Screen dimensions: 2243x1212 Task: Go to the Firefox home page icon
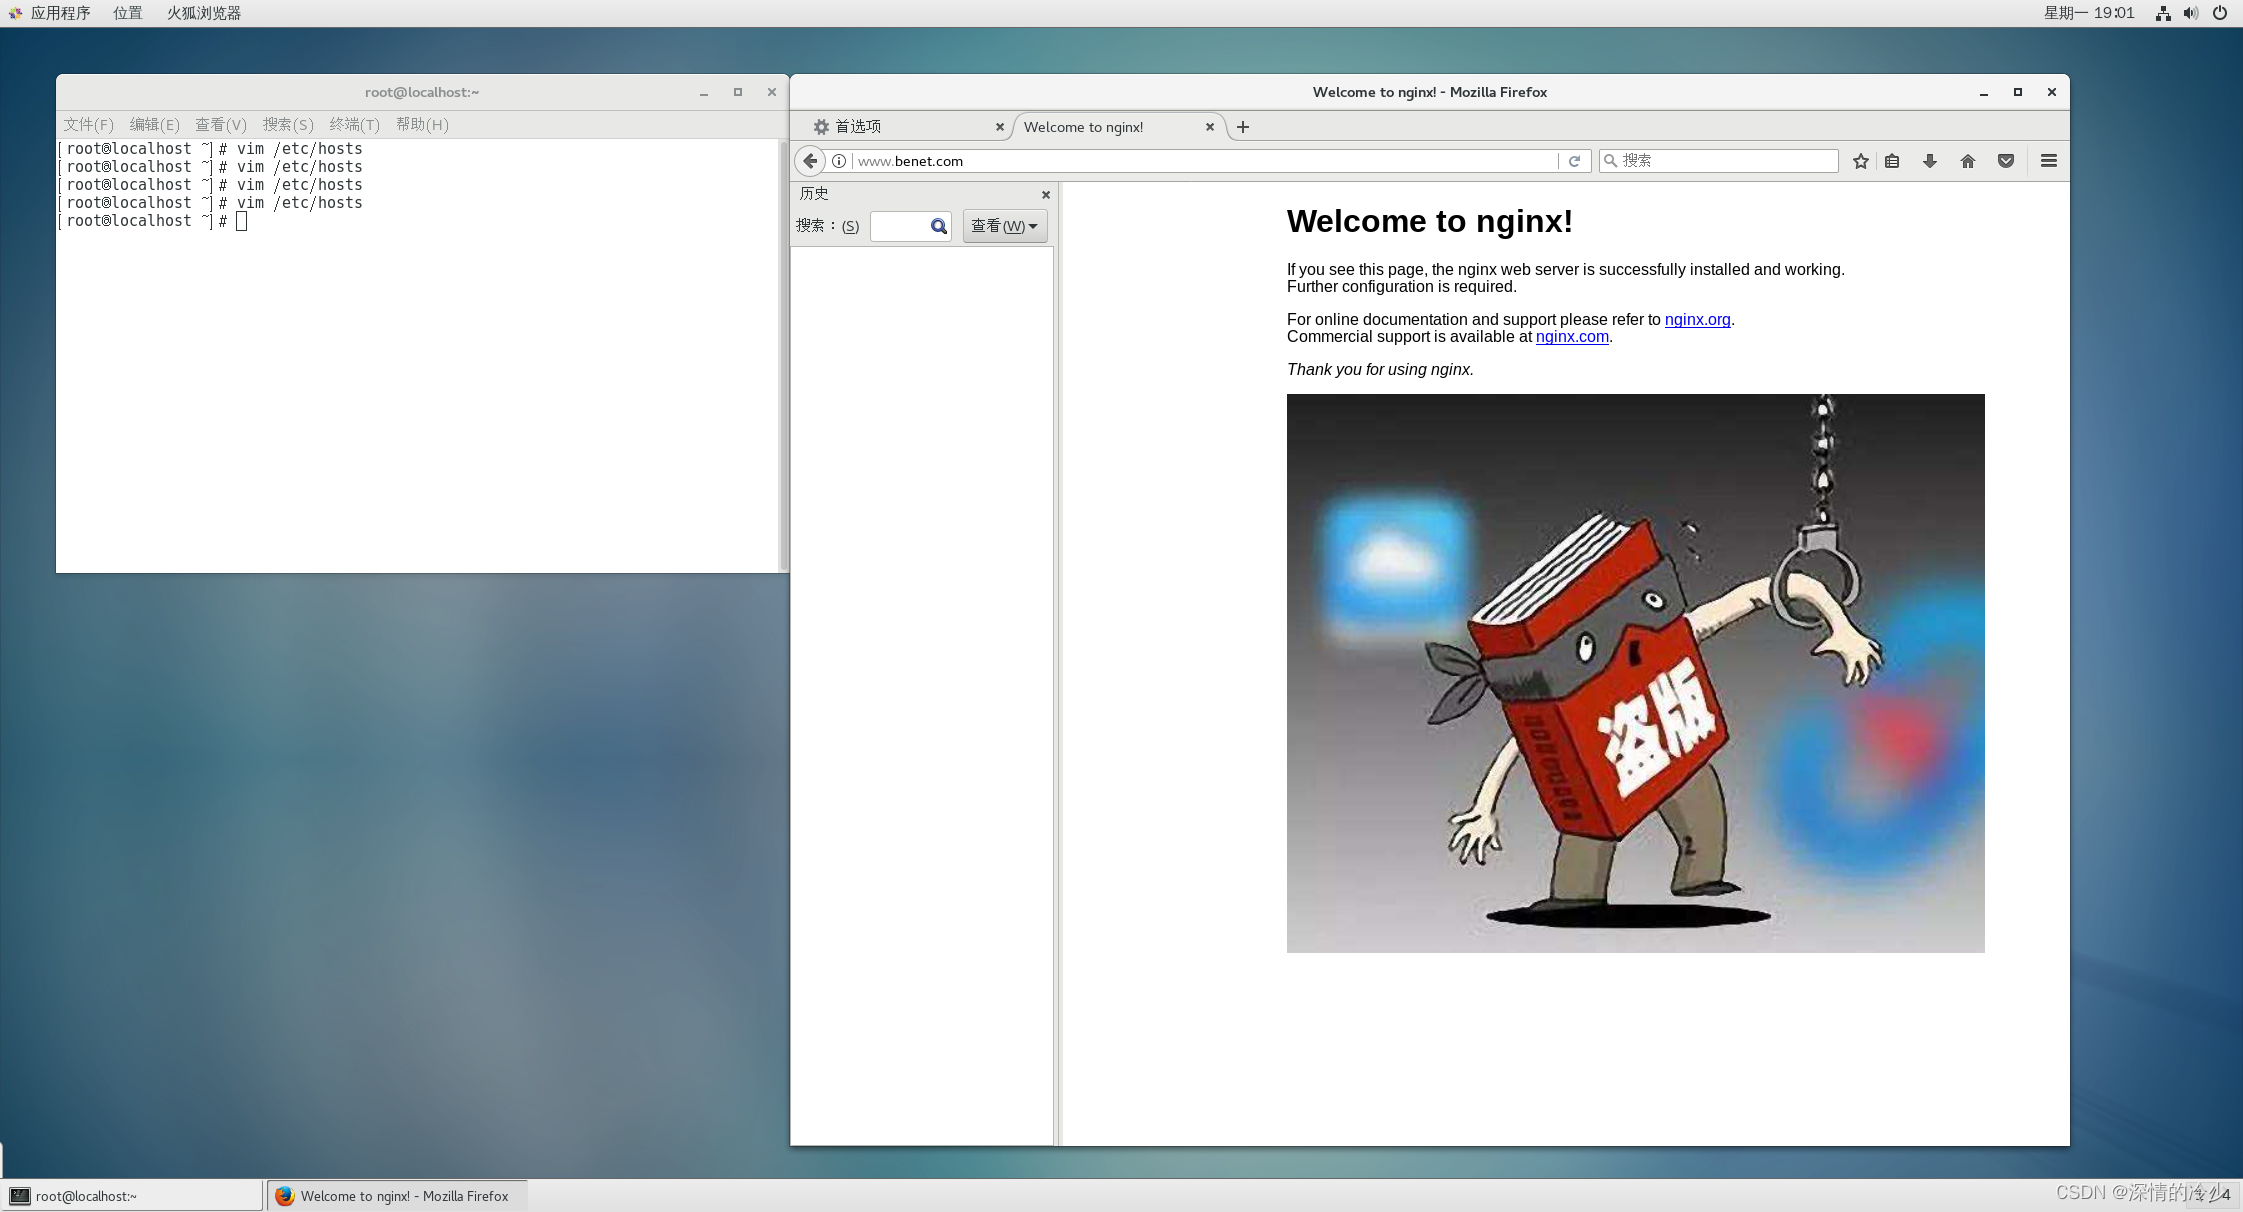(x=1968, y=161)
